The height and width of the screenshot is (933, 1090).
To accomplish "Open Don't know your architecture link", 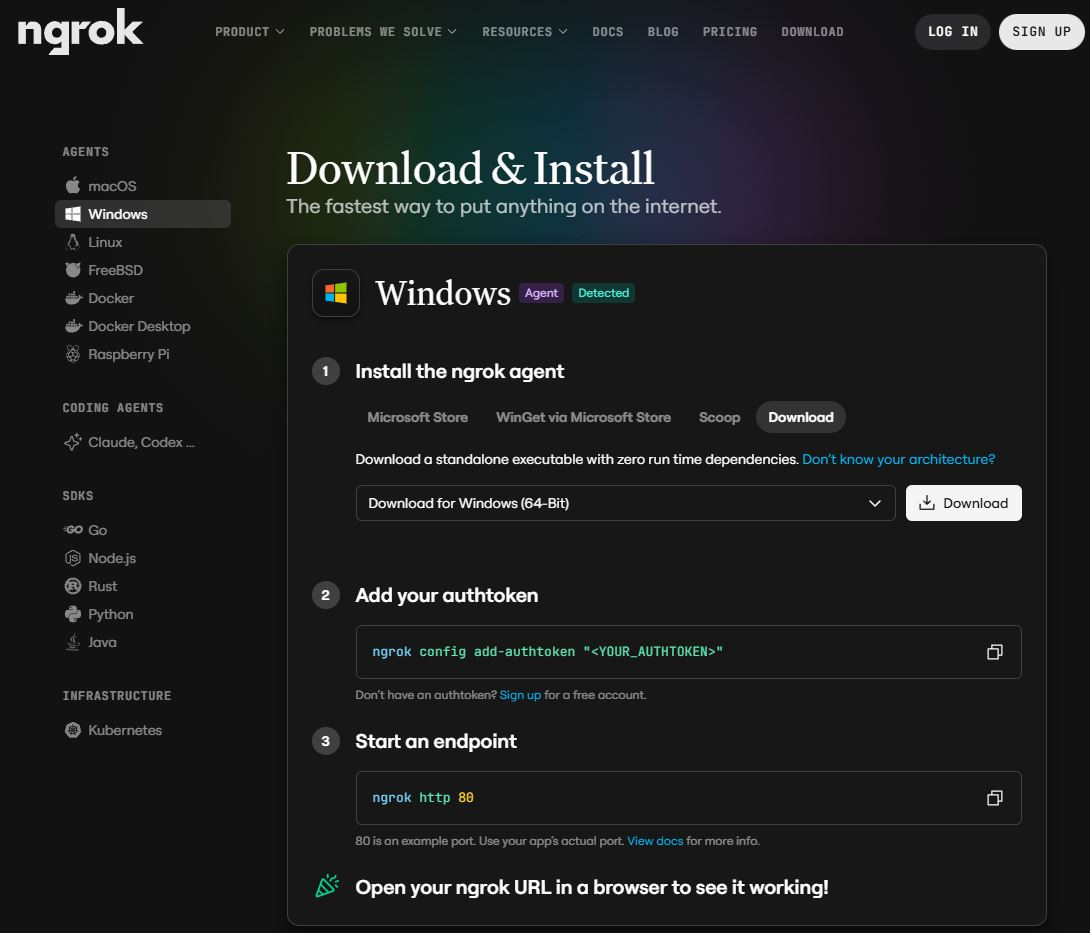I will click(898, 459).
